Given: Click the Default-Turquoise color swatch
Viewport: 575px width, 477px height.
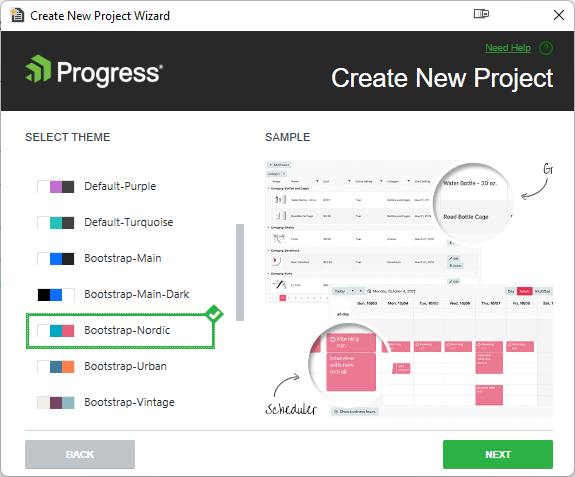Looking at the screenshot, I should tap(56, 223).
